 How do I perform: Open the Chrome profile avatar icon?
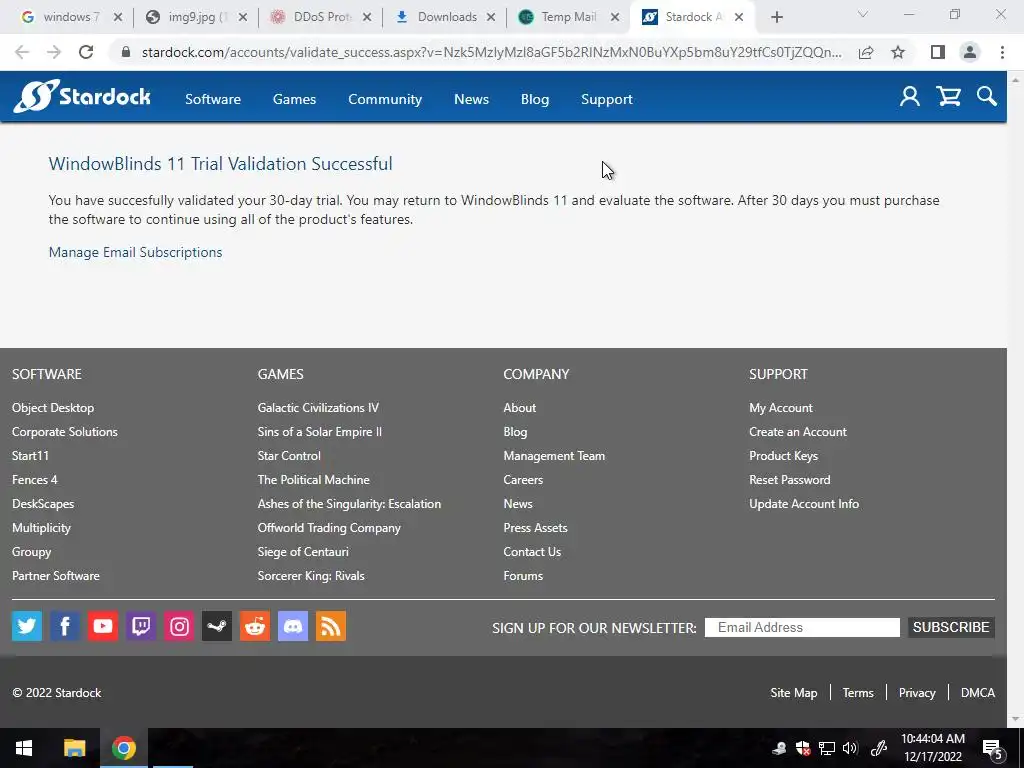pos(970,52)
